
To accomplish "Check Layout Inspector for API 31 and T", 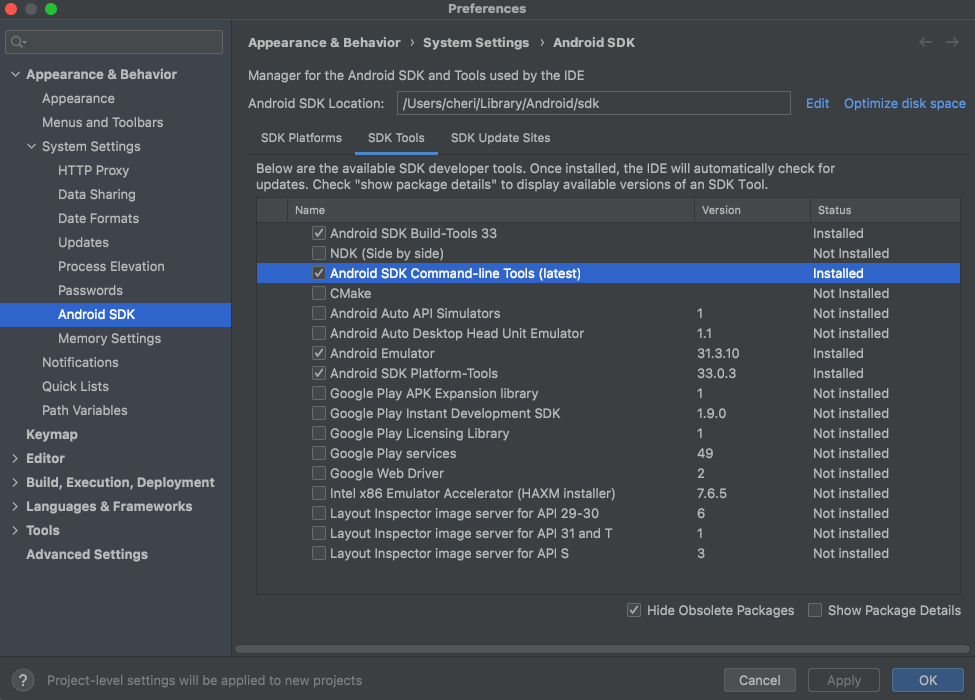I will [319, 533].
